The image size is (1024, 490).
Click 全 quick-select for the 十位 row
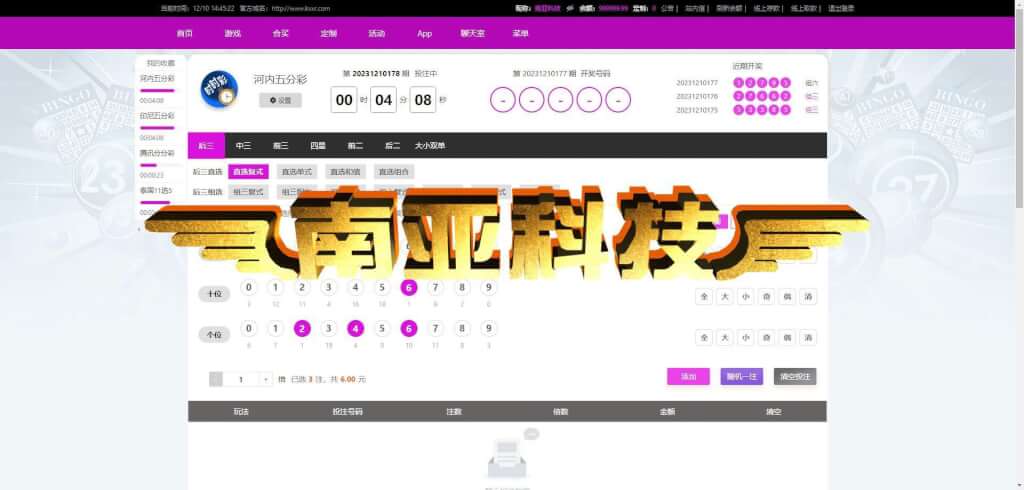tap(704, 297)
